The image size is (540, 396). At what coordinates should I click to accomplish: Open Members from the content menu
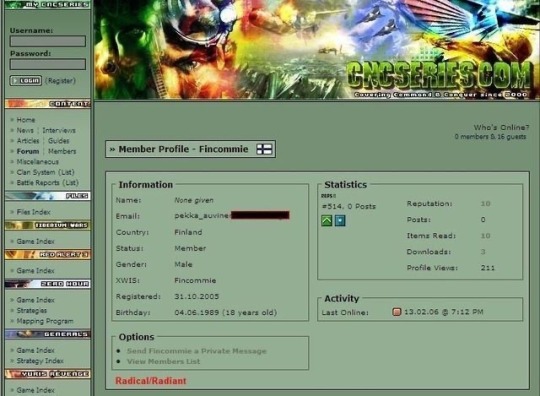[62, 151]
